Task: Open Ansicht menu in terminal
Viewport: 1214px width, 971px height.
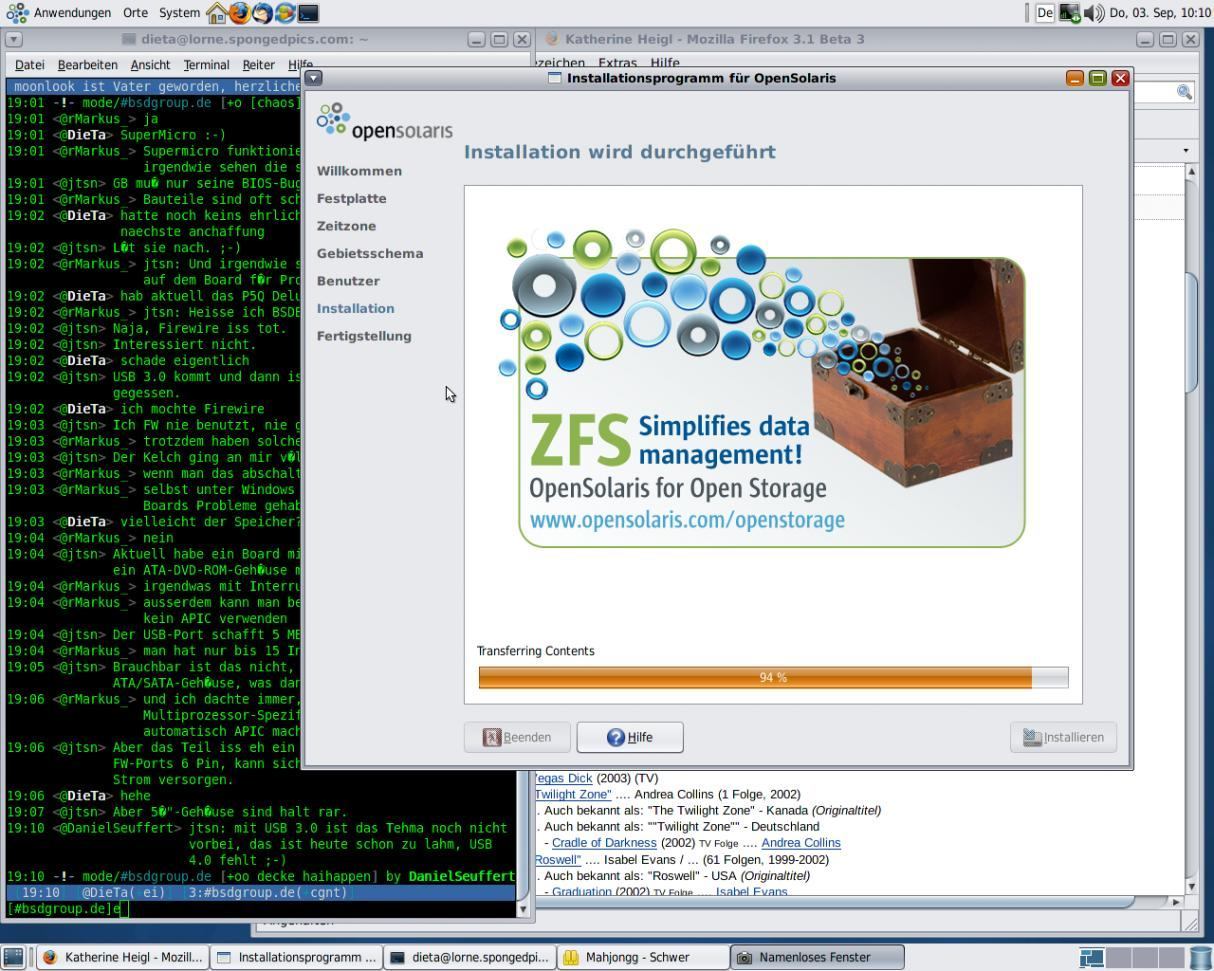Action: click(150, 64)
